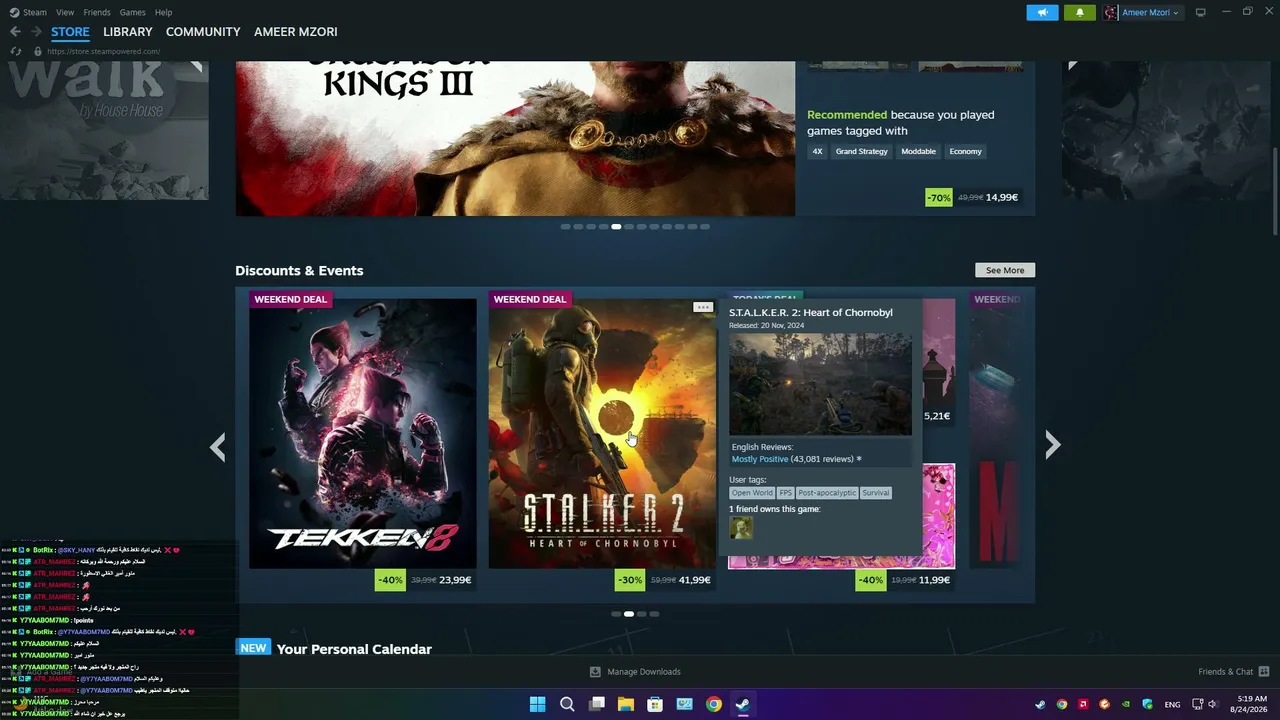
Task: Click the friend avatar who owns STALKER 2
Action: tap(741, 528)
